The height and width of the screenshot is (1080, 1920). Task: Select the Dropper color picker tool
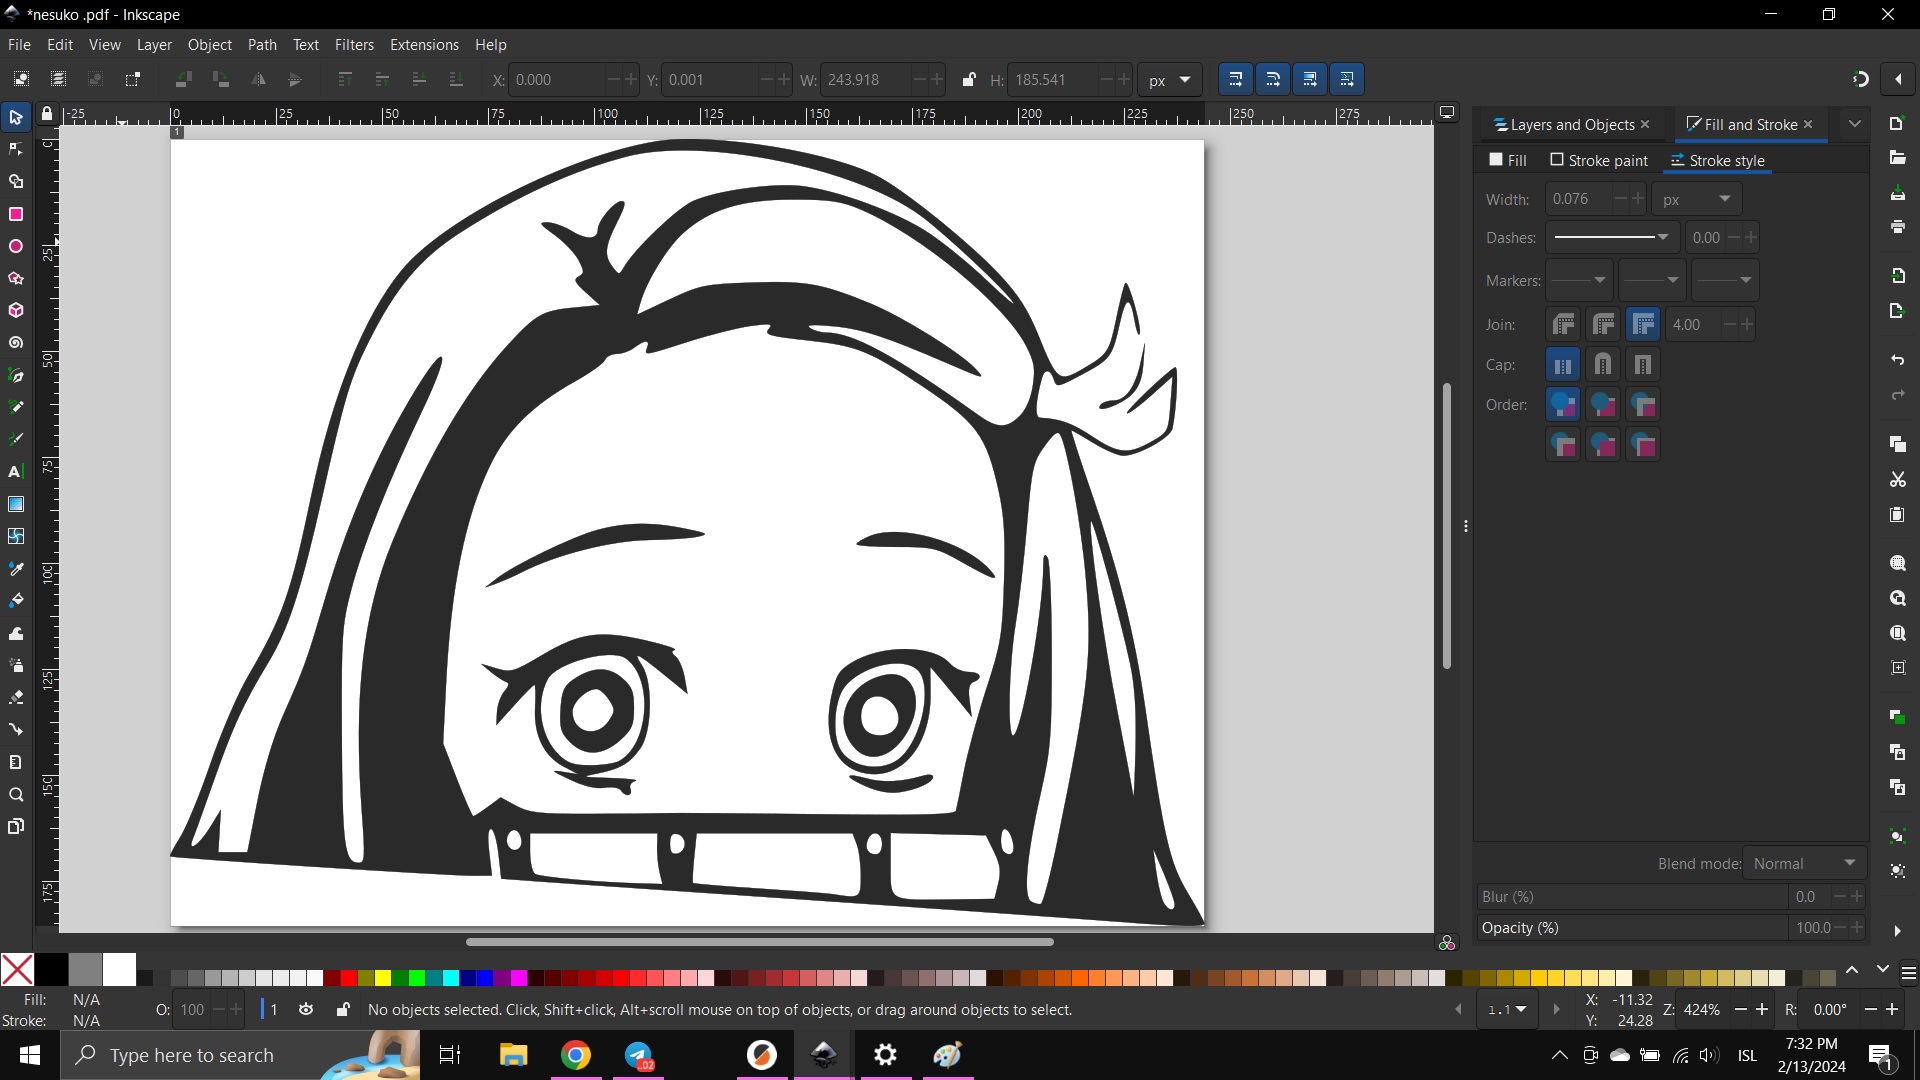point(16,569)
